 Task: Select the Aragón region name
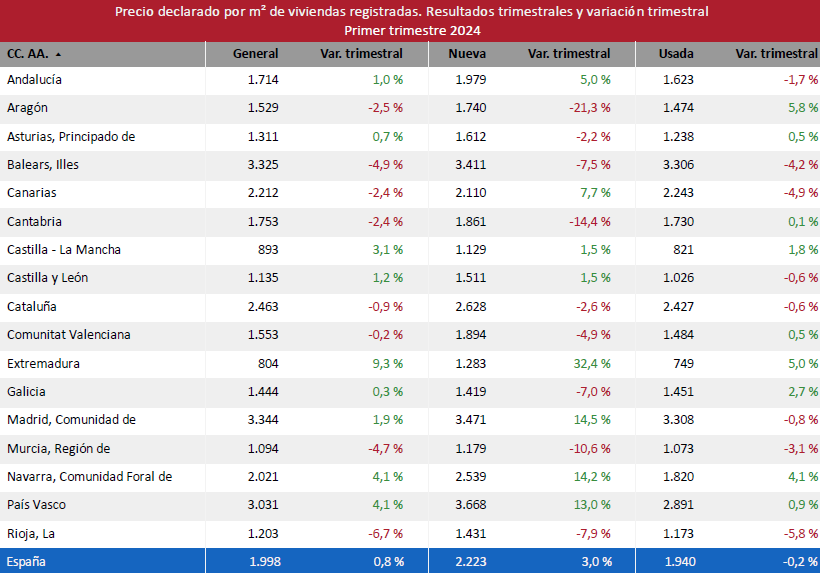tap(27, 108)
